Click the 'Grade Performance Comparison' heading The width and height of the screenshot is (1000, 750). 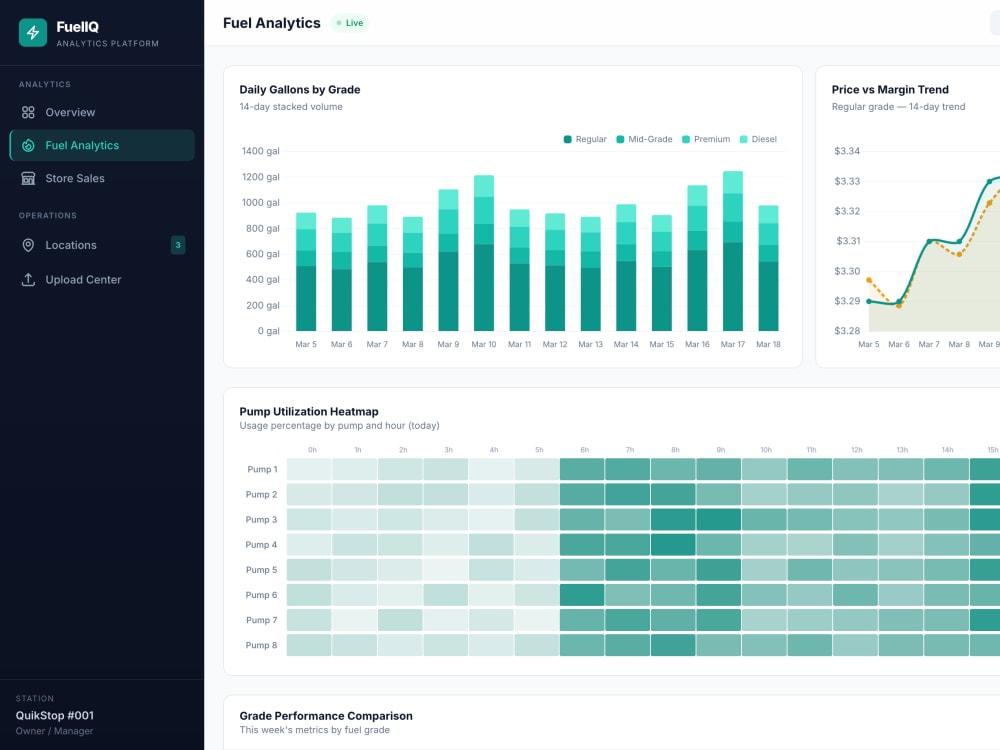326,716
